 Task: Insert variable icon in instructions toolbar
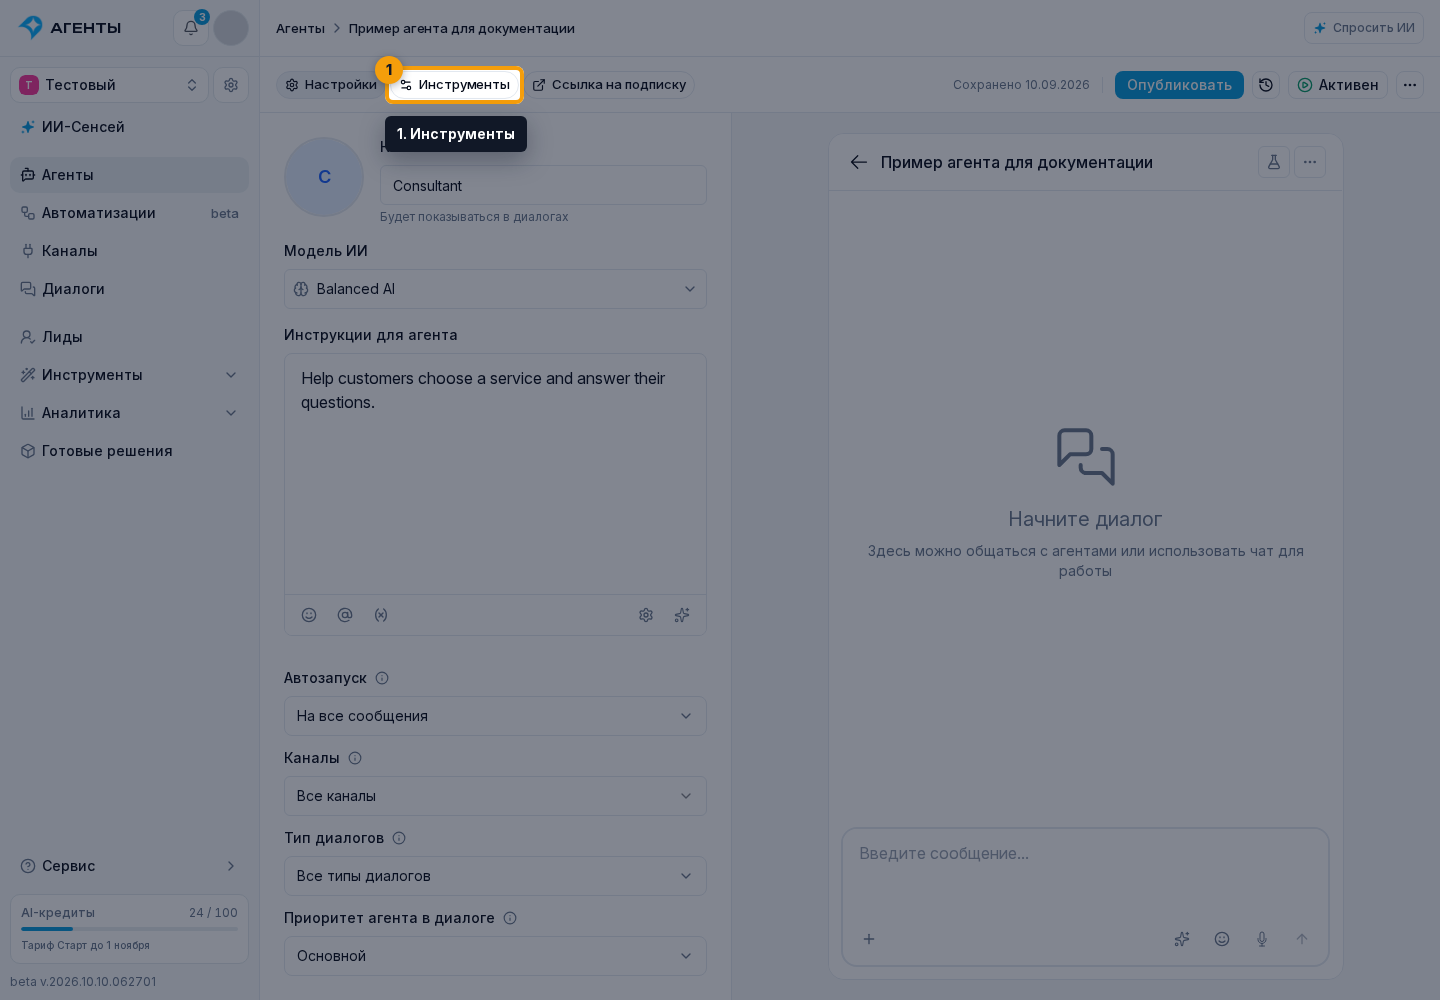(381, 615)
